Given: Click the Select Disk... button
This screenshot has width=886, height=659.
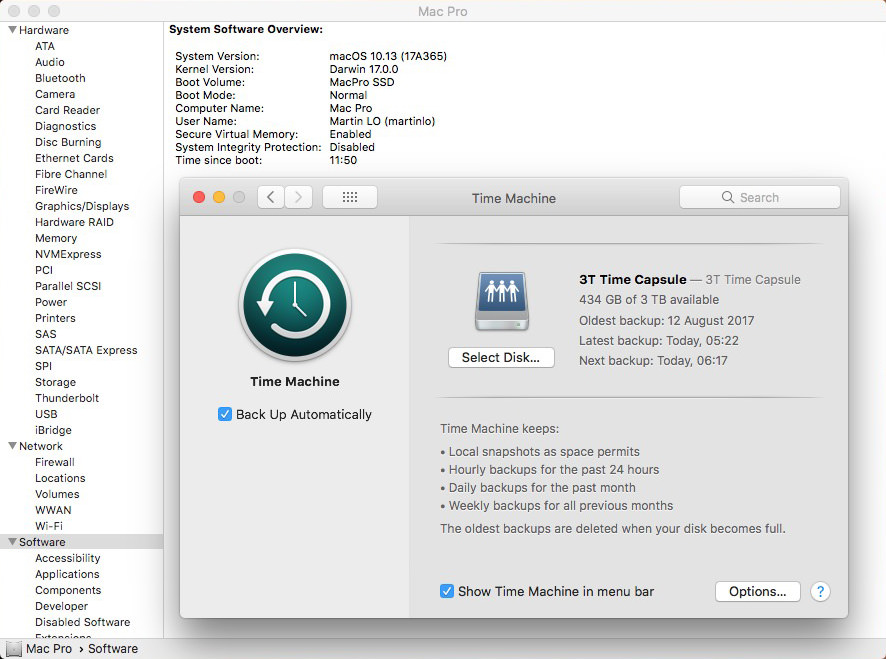Looking at the screenshot, I should pos(501,357).
